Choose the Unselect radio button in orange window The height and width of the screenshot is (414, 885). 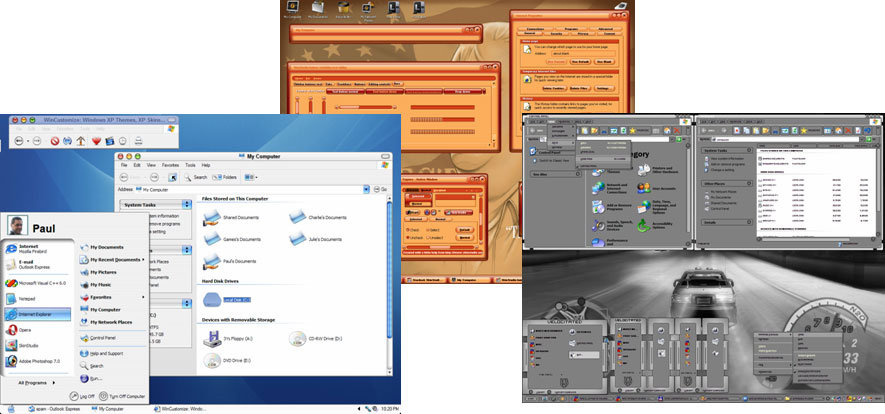point(427,237)
